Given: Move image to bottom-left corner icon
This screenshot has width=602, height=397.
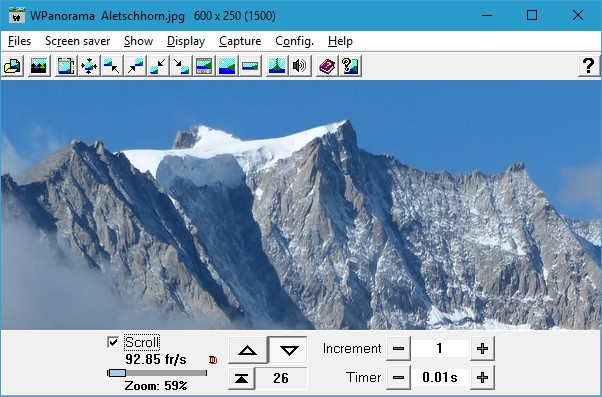Looking at the screenshot, I should point(158,66).
